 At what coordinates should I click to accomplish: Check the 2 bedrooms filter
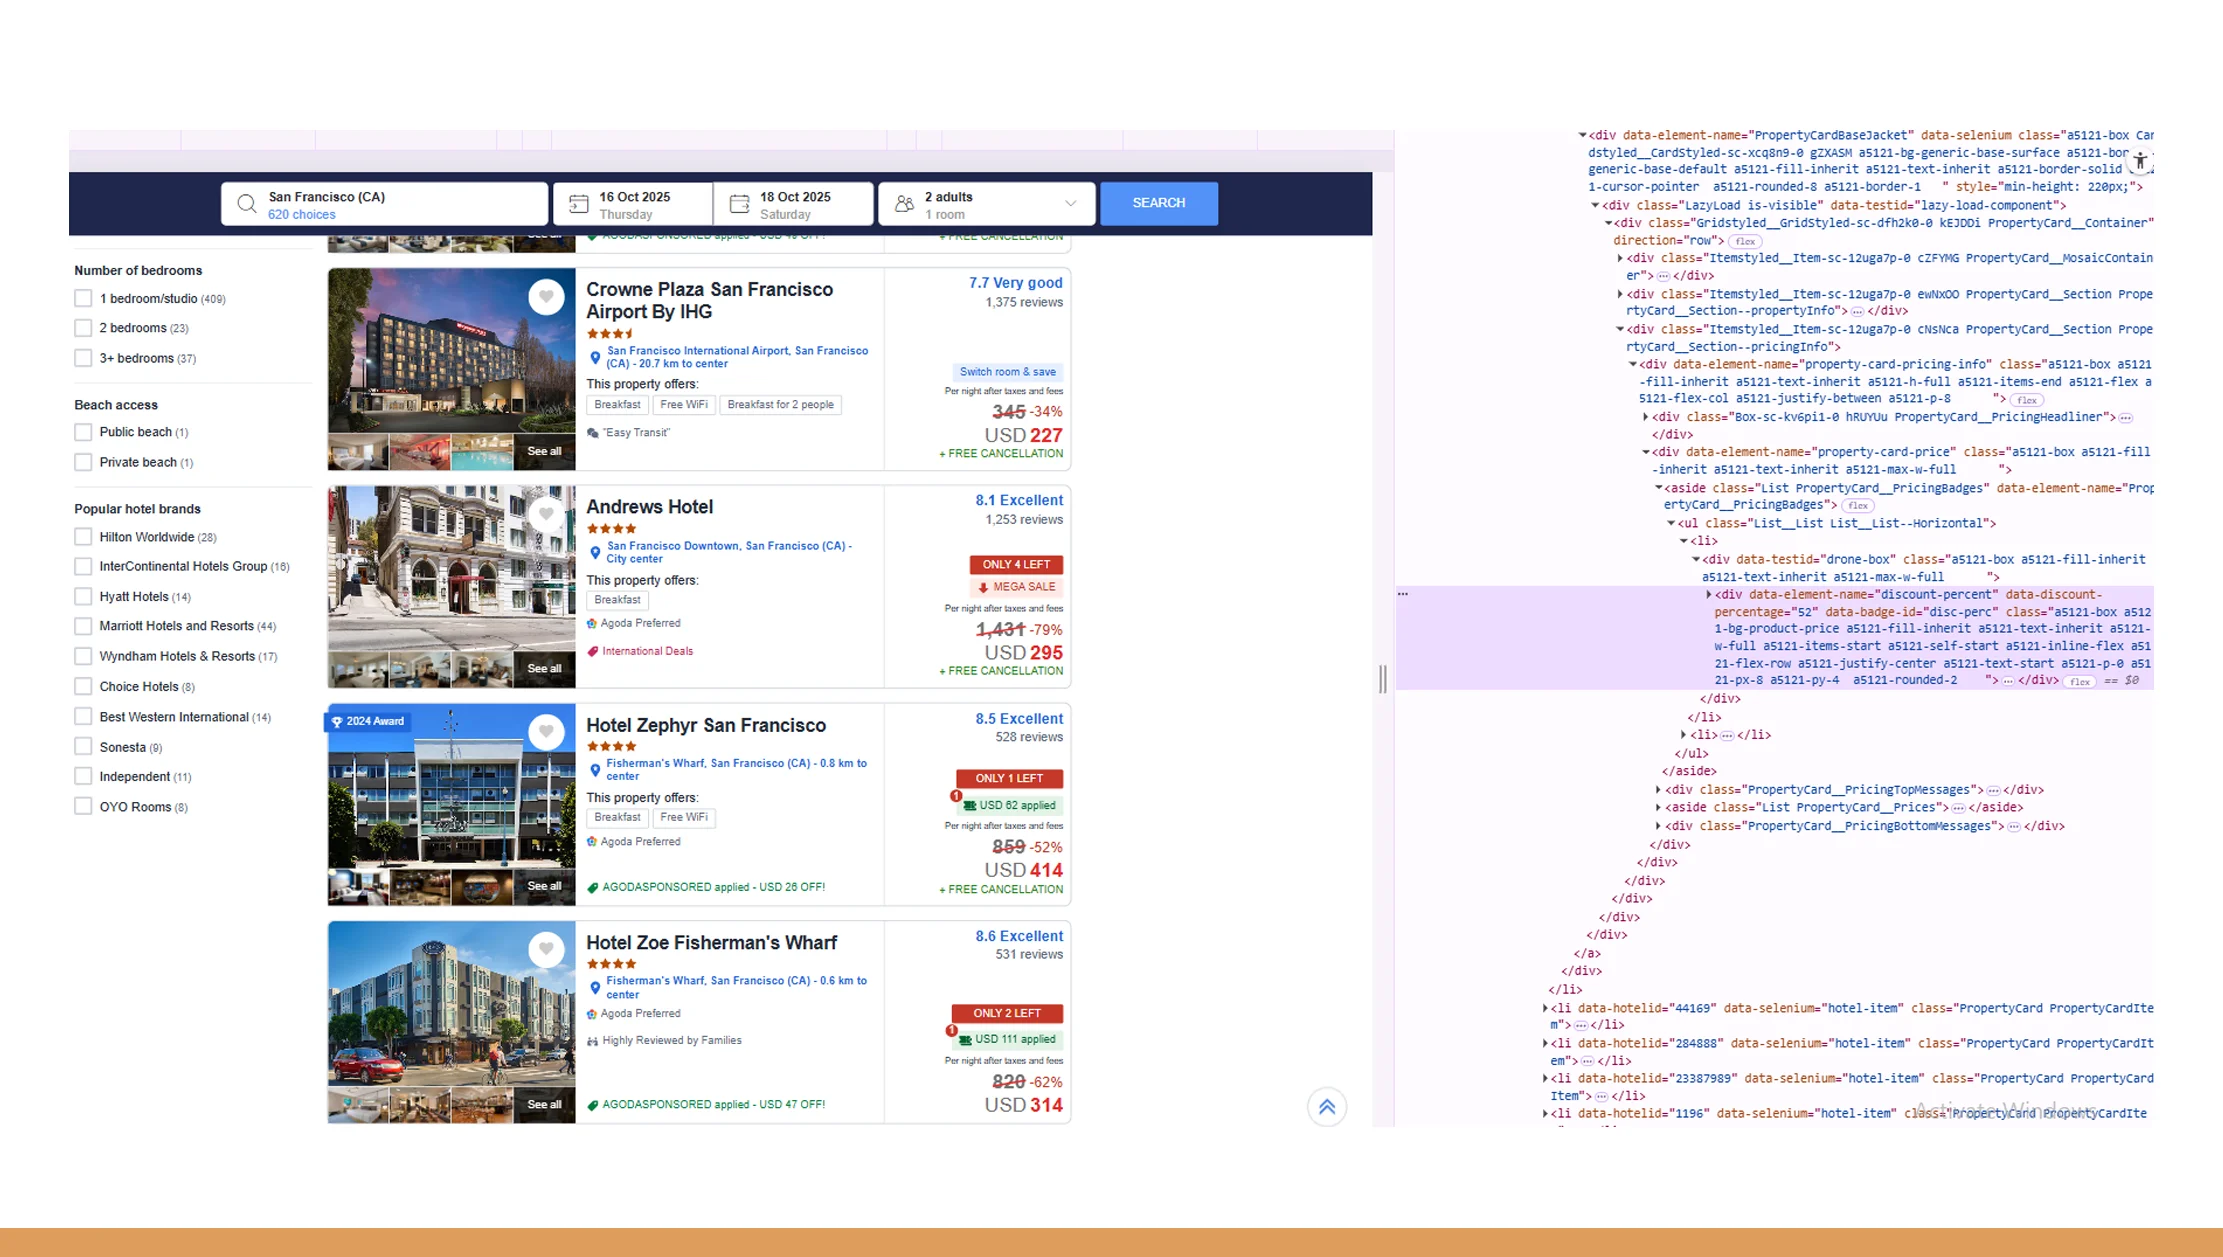pos(83,328)
